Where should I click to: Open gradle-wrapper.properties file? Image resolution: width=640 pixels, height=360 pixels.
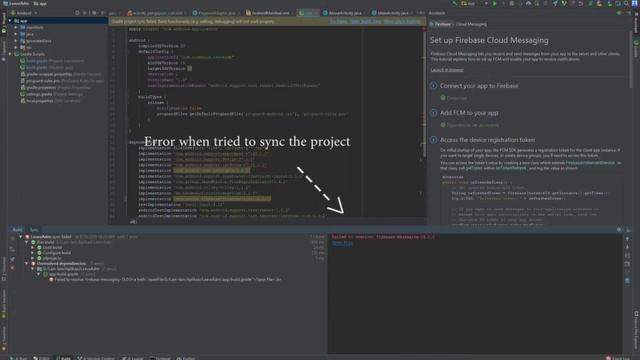click(x=61, y=74)
